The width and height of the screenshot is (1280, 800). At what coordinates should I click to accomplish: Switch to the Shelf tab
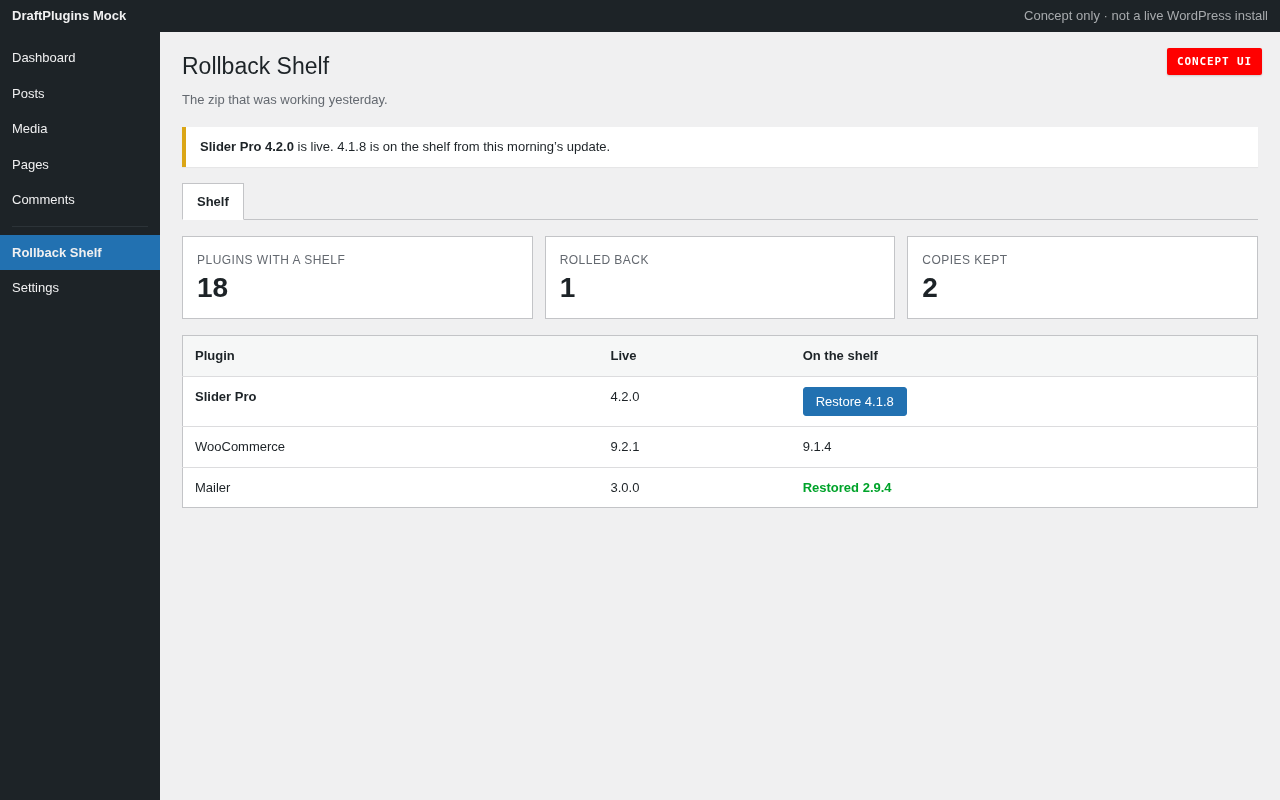point(213,202)
